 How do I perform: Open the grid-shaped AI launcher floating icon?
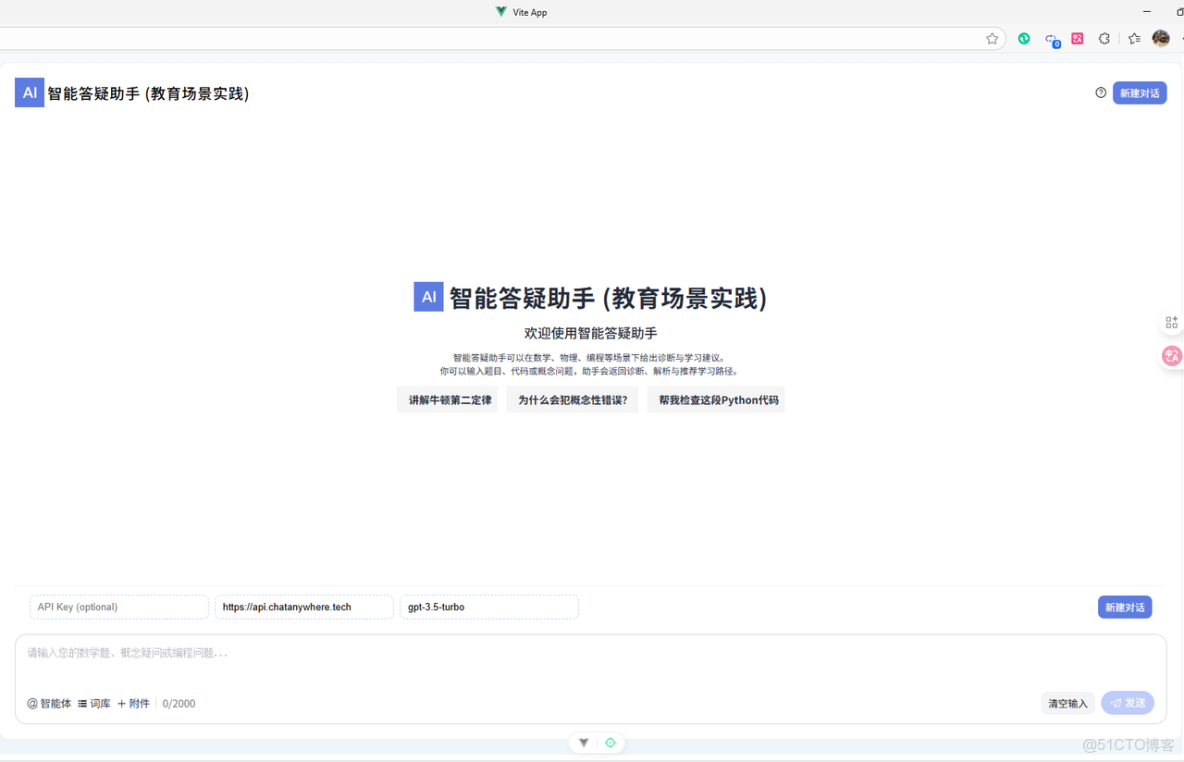1171,322
